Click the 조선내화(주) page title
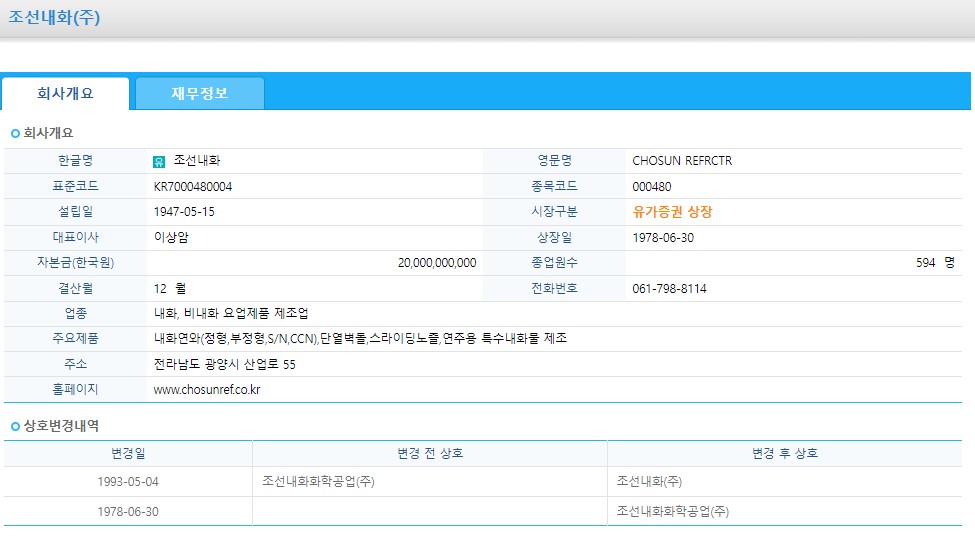This screenshot has height=538, width=975. pyautogui.click(x=54, y=17)
